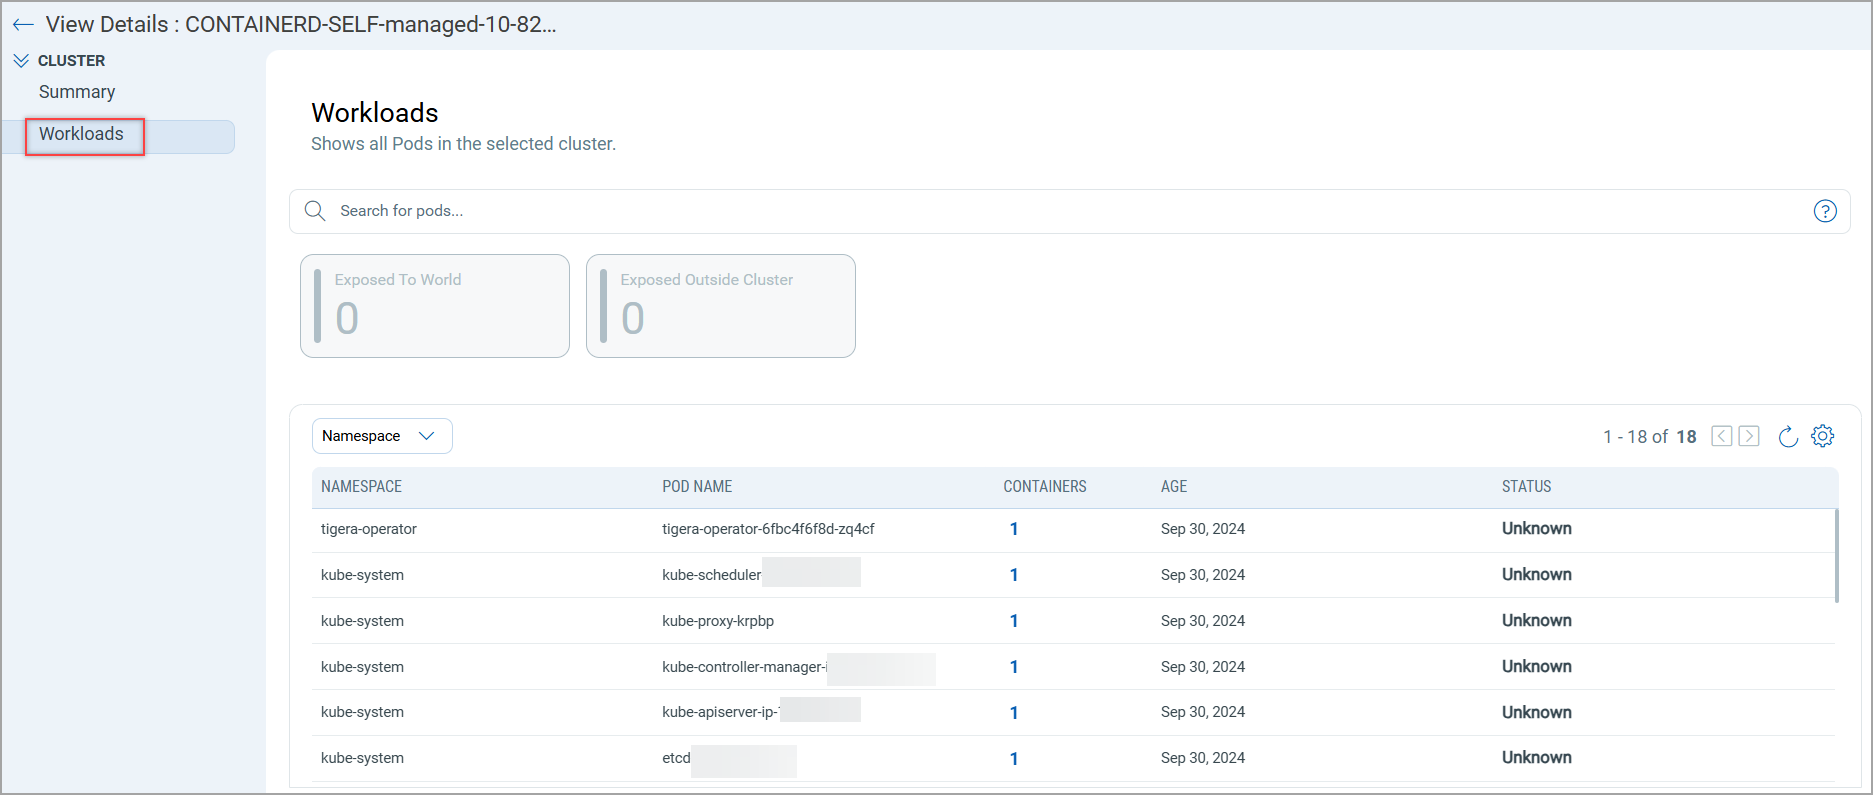Select the Exposed Outside Cluster card
The width and height of the screenshot is (1873, 795).
click(720, 306)
